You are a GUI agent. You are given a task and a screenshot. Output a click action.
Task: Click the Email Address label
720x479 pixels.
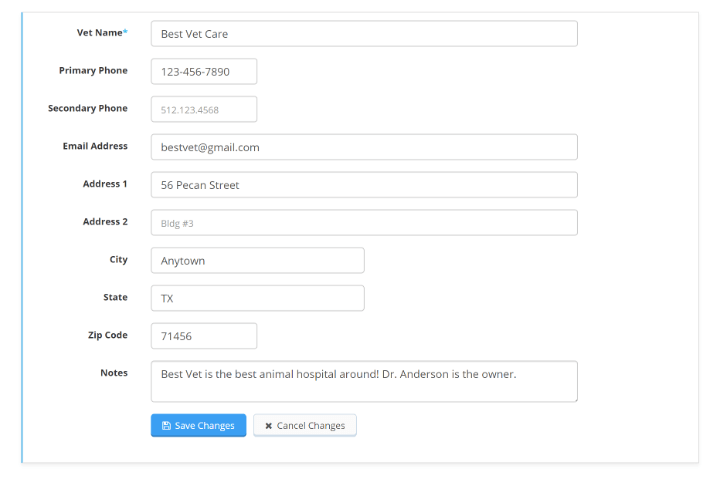point(95,146)
